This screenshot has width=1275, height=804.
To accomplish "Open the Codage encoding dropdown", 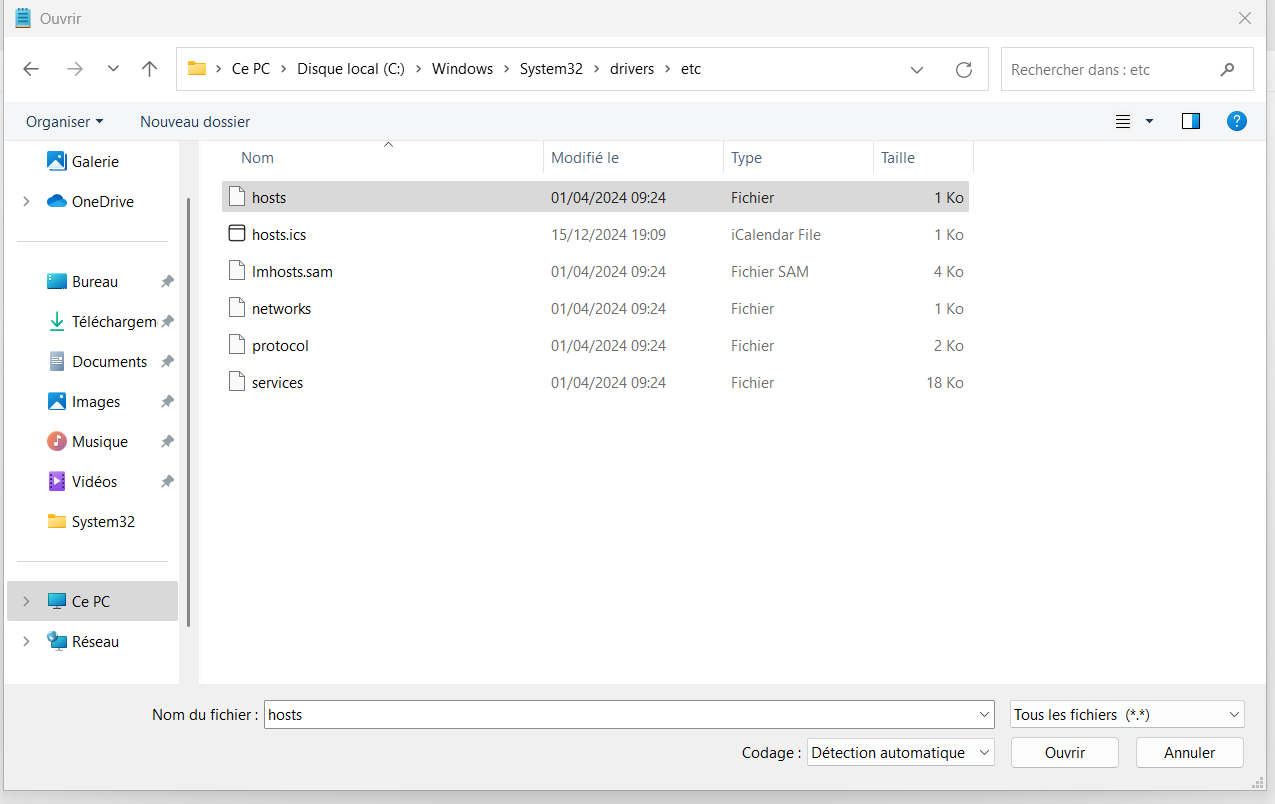I will click(x=900, y=753).
